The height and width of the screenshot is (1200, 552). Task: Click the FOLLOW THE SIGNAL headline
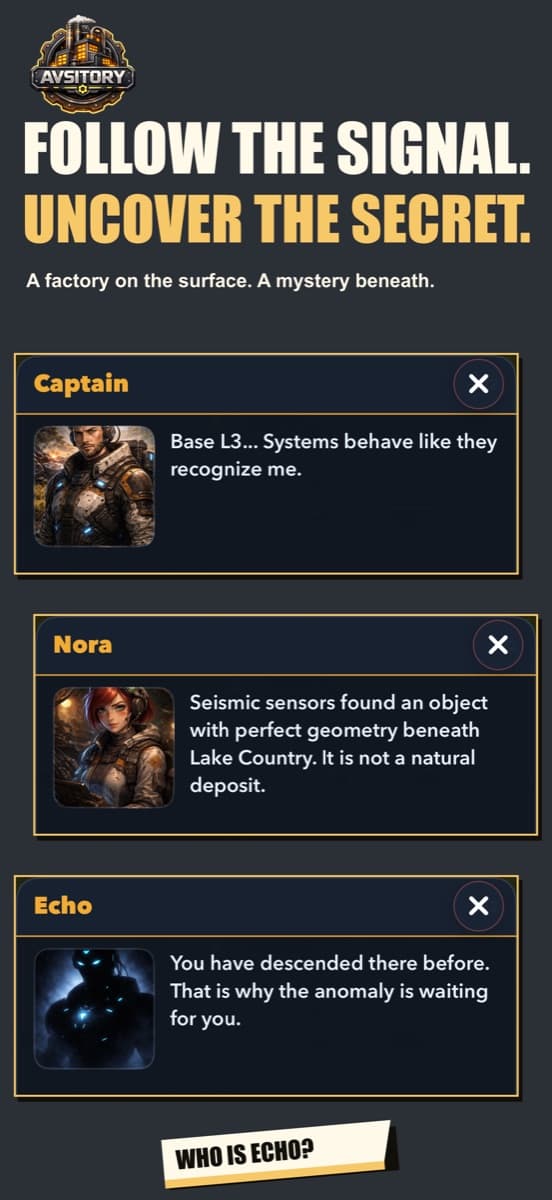276,150
